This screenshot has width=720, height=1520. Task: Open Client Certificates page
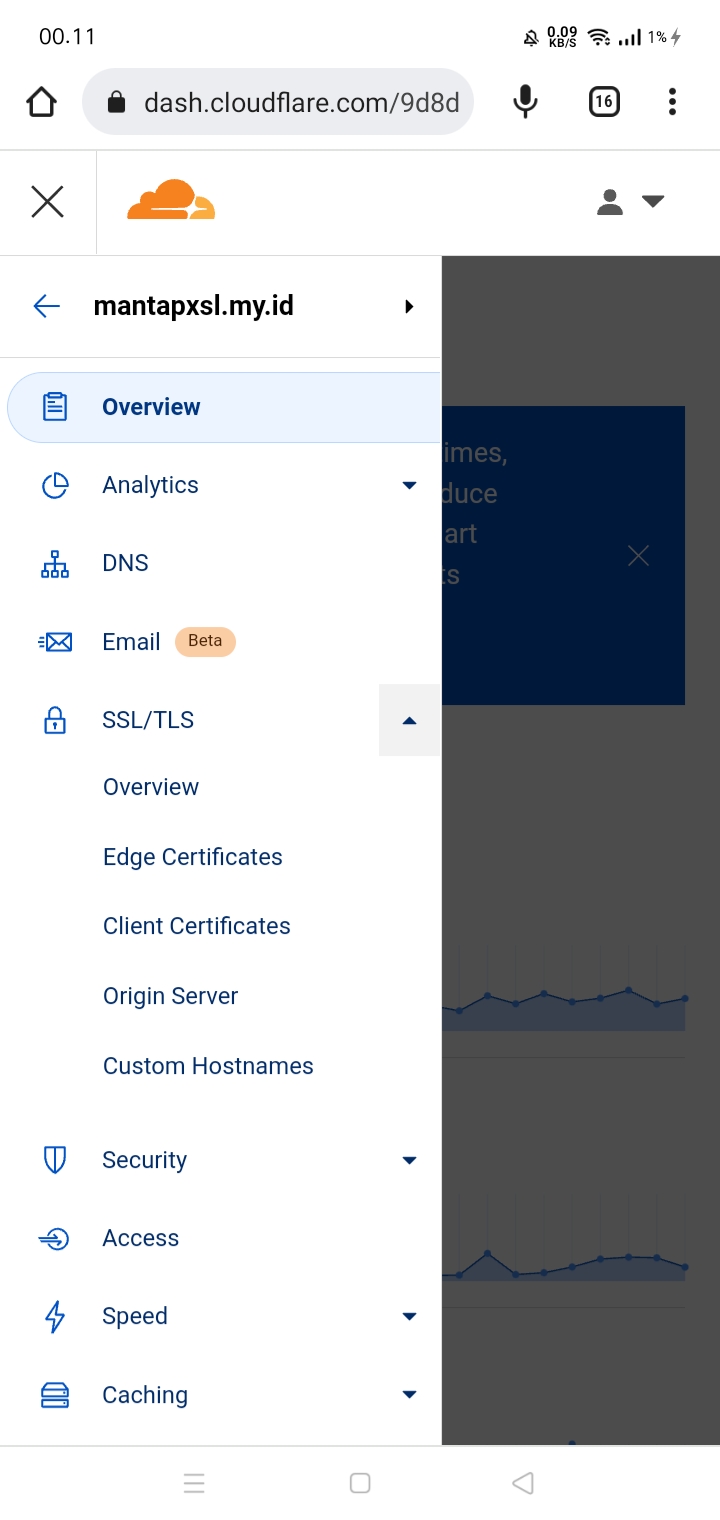pos(197,926)
